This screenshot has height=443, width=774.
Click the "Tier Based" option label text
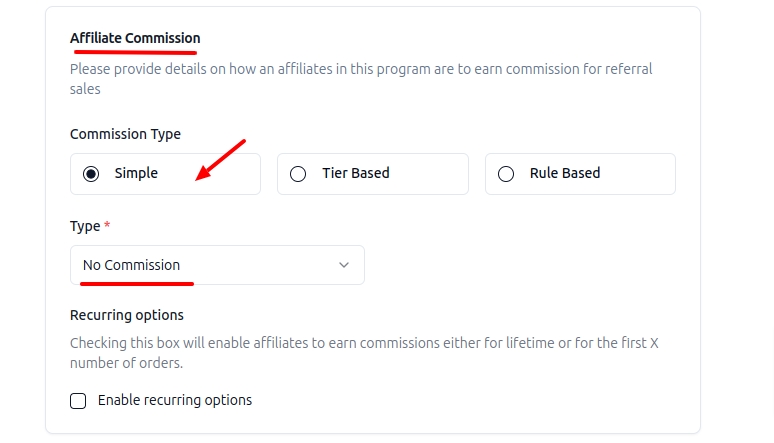click(x=355, y=173)
